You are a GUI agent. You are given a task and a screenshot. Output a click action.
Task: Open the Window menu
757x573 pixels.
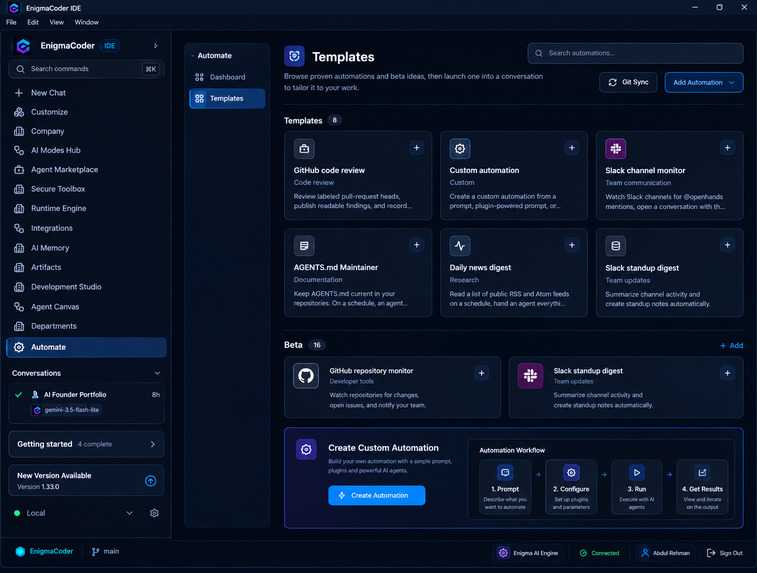[86, 22]
